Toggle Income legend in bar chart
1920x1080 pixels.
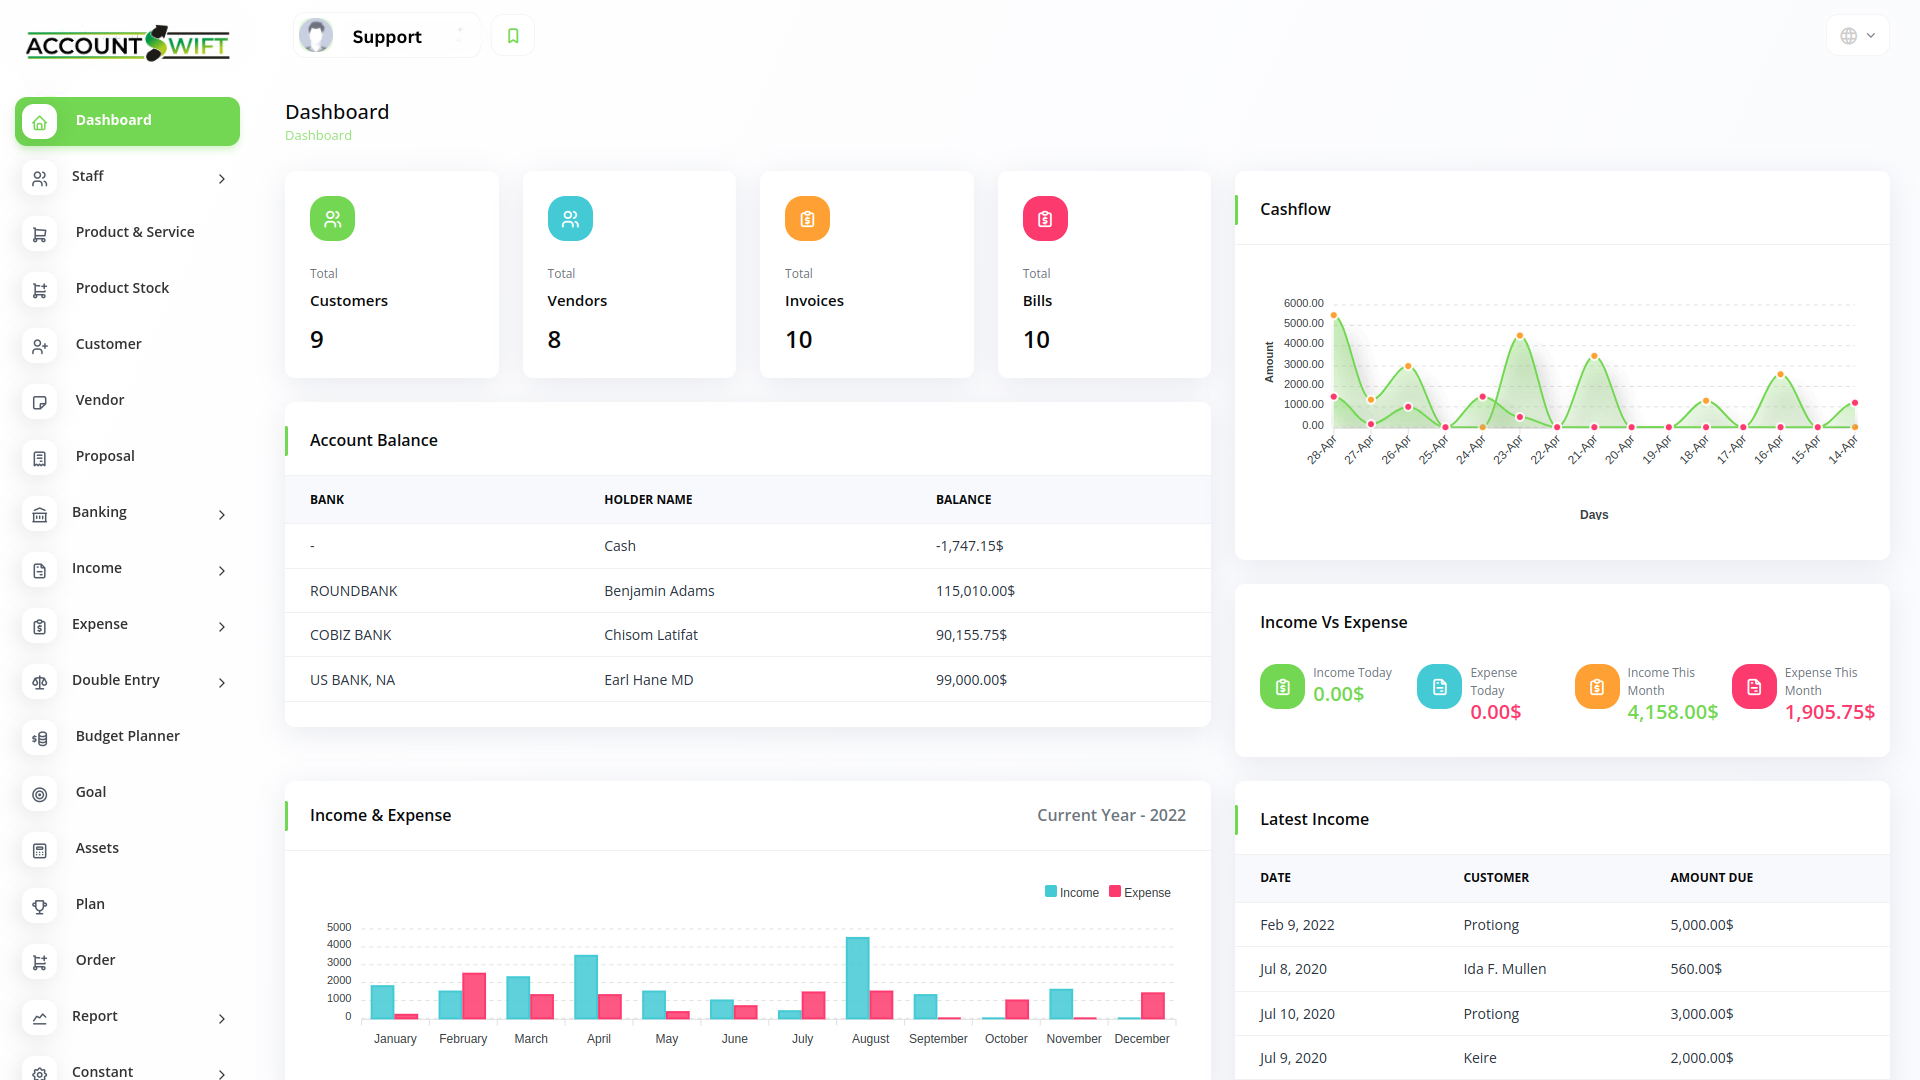1072,892
